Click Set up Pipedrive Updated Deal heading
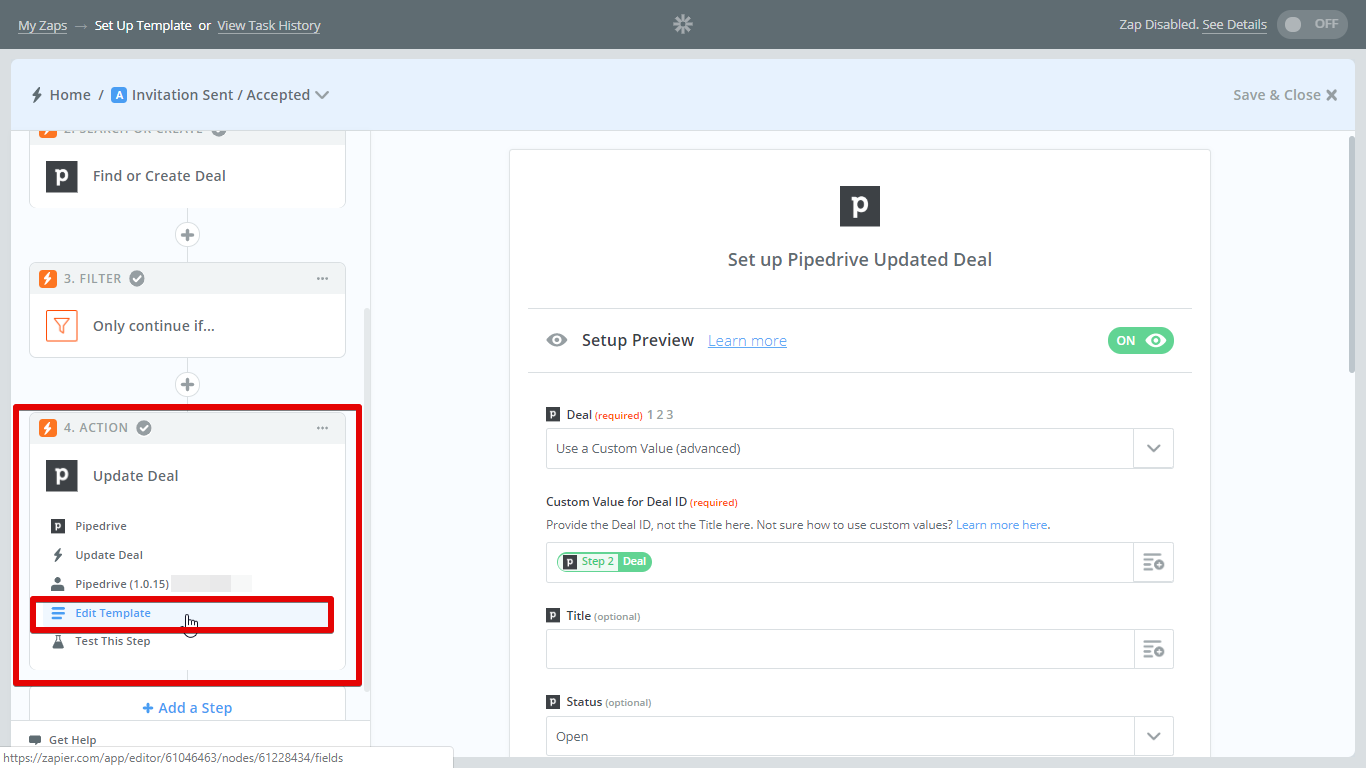The height and width of the screenshot is (768, 1366). pyautogui.click(x=860, y=260)
